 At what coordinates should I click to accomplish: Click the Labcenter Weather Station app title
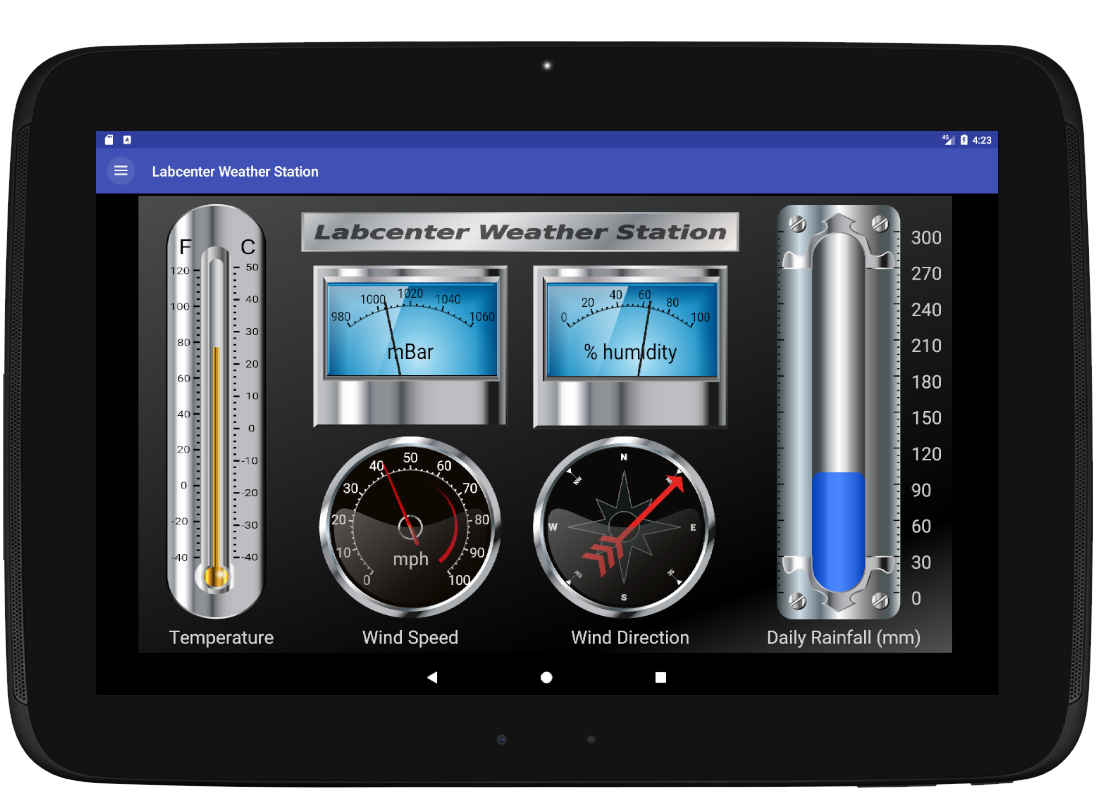[x=235, y=171]
